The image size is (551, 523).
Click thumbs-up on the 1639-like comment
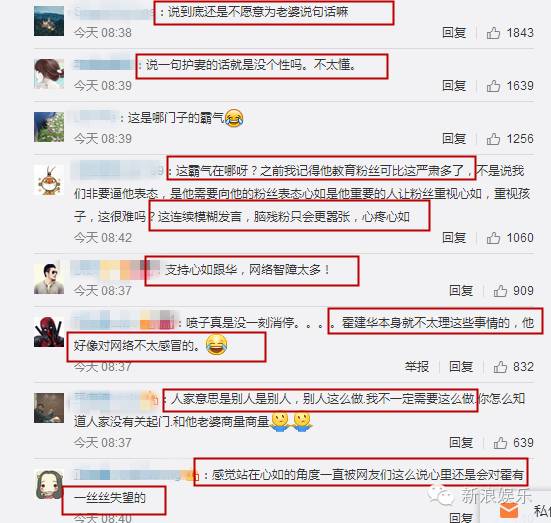click(493, 86)
